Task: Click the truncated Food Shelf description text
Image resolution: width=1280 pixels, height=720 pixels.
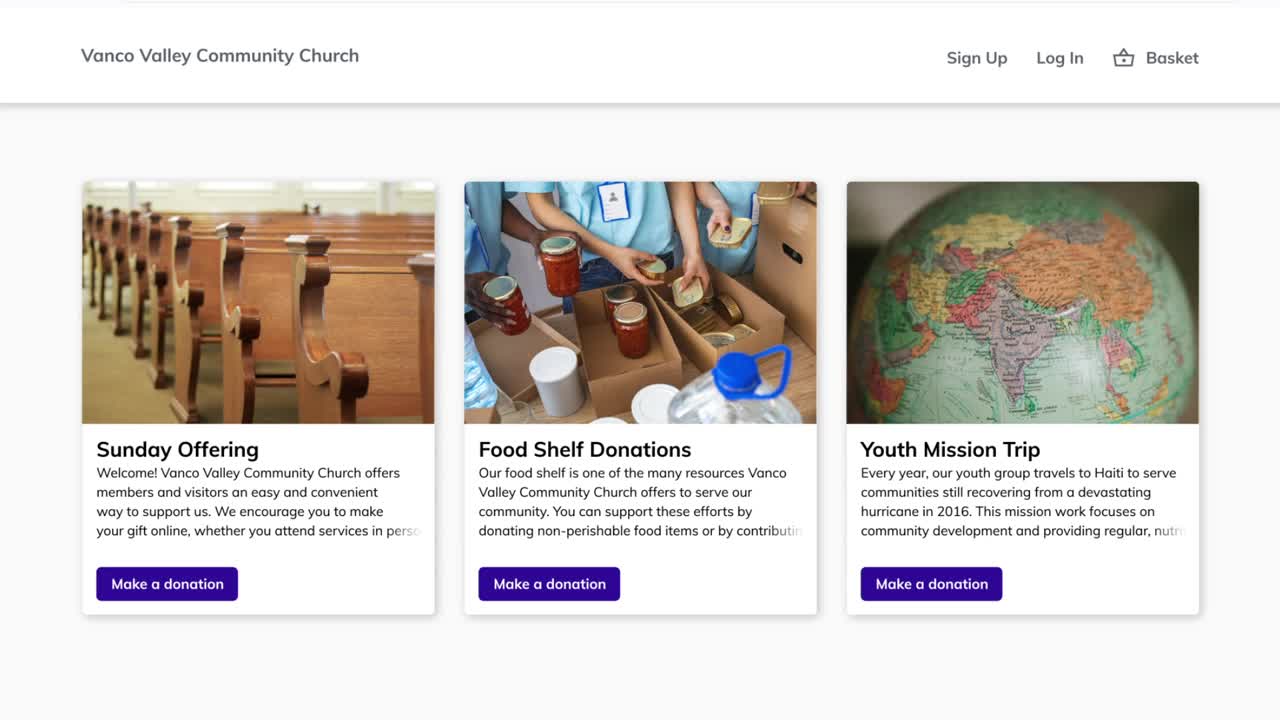Action: click(x=630, y=501)
